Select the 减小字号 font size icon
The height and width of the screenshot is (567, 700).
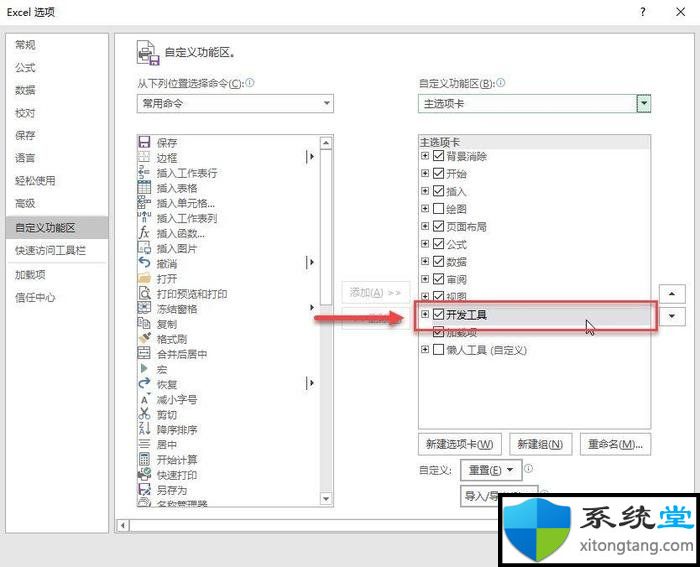click(144, 399)
